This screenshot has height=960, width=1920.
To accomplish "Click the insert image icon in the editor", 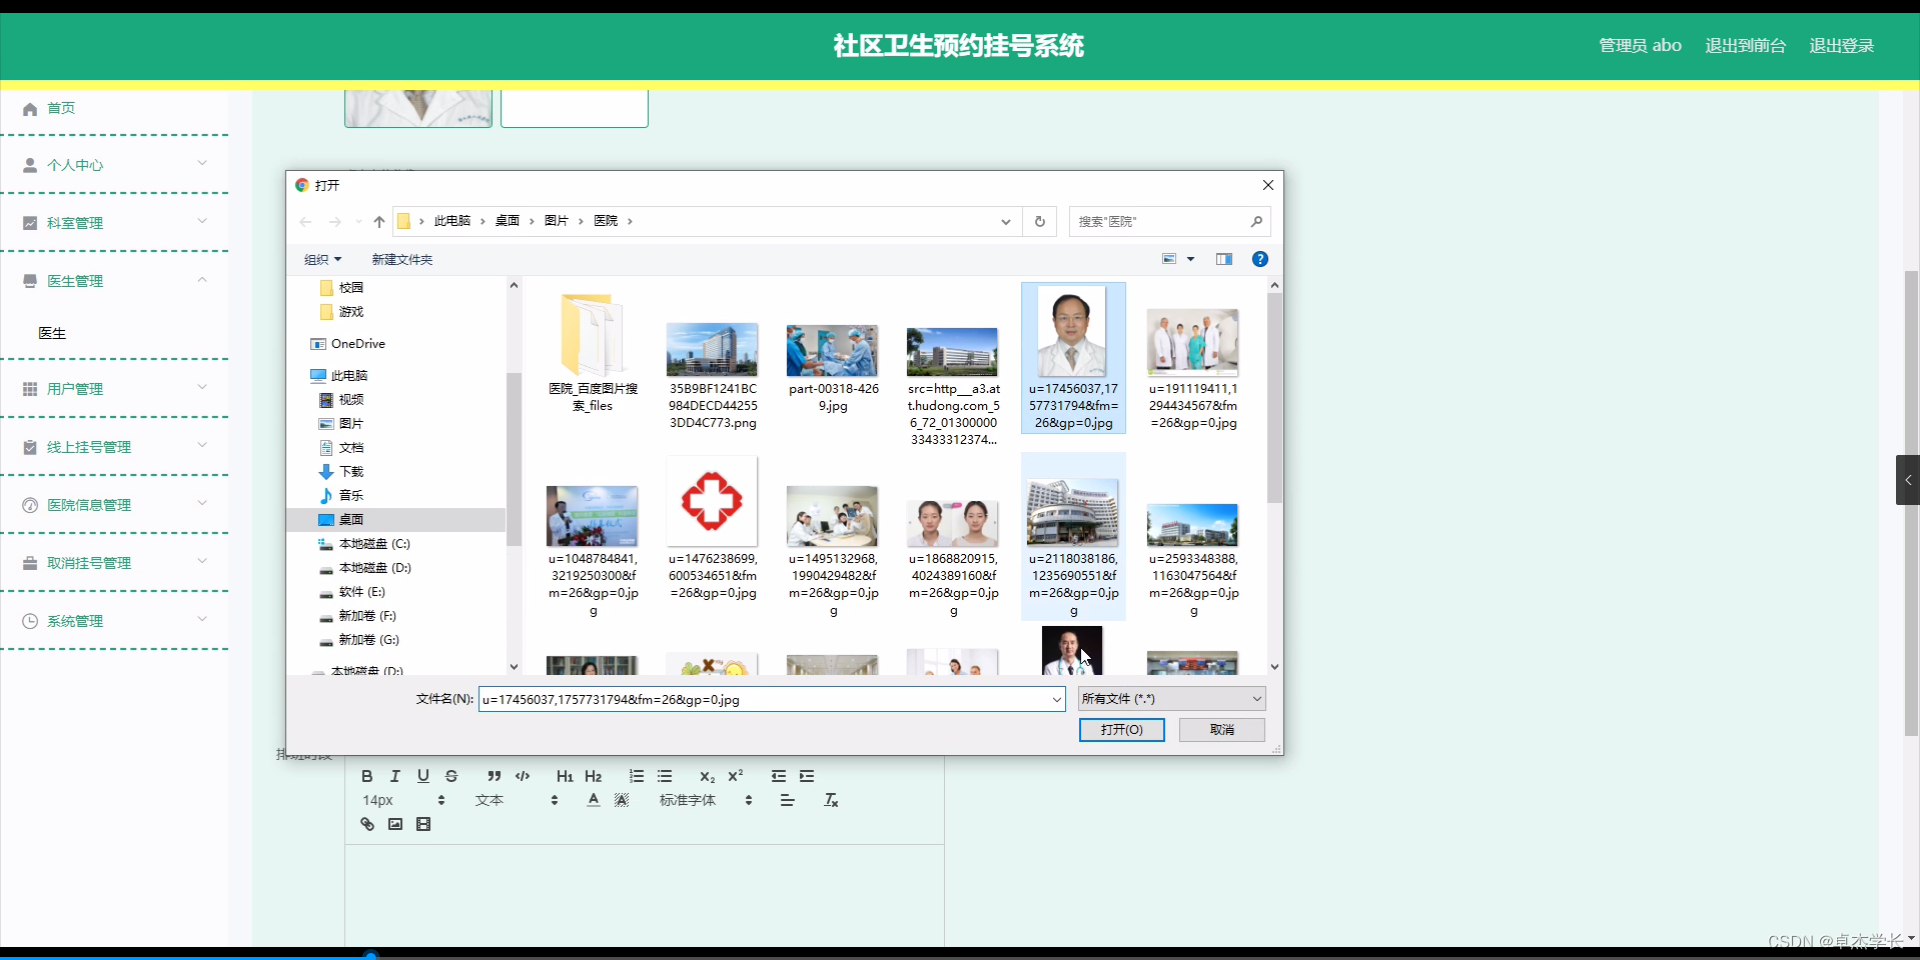I will point(395,824).
